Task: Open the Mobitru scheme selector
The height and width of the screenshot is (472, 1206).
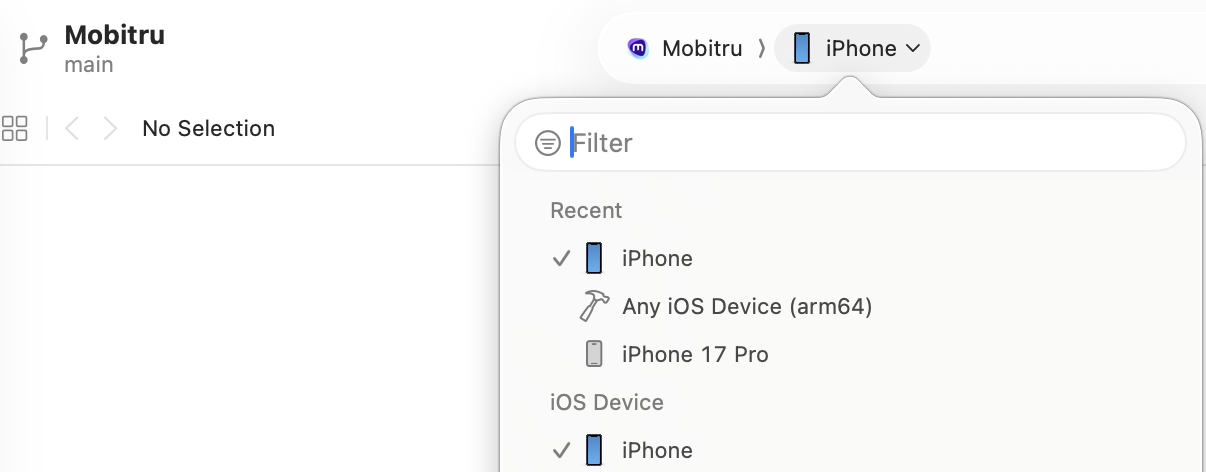Action: click(701, 48)
